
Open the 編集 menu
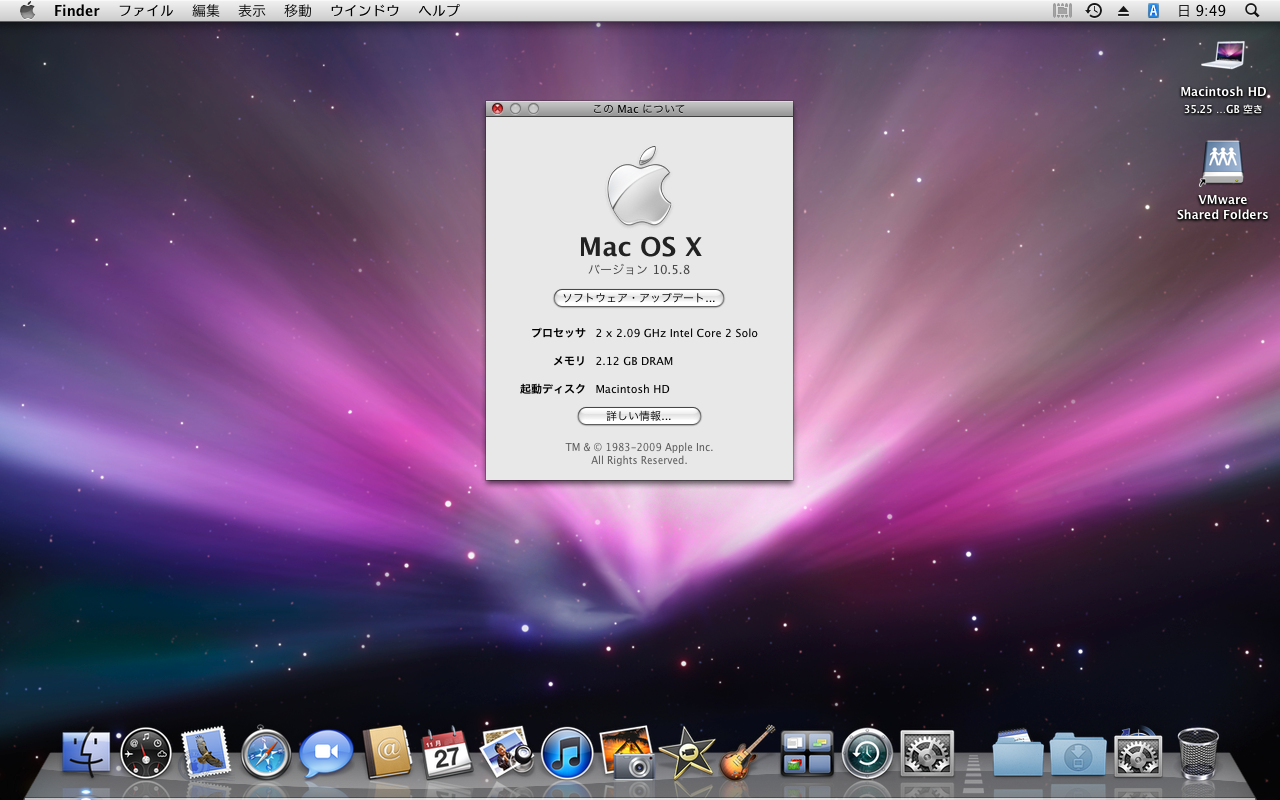click(x=206, y=10)
